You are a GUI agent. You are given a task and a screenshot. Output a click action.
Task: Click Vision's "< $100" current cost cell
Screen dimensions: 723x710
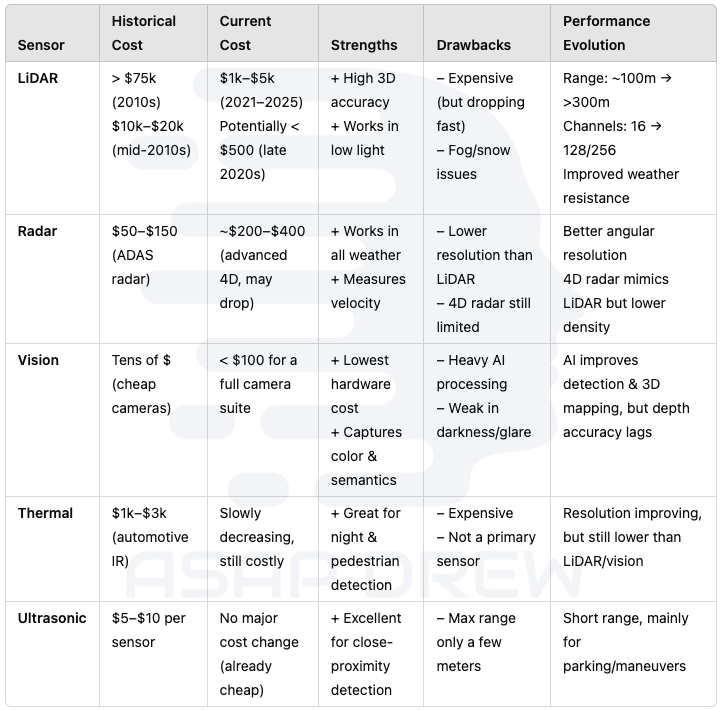pyautogui.click(x=258, y=384)
